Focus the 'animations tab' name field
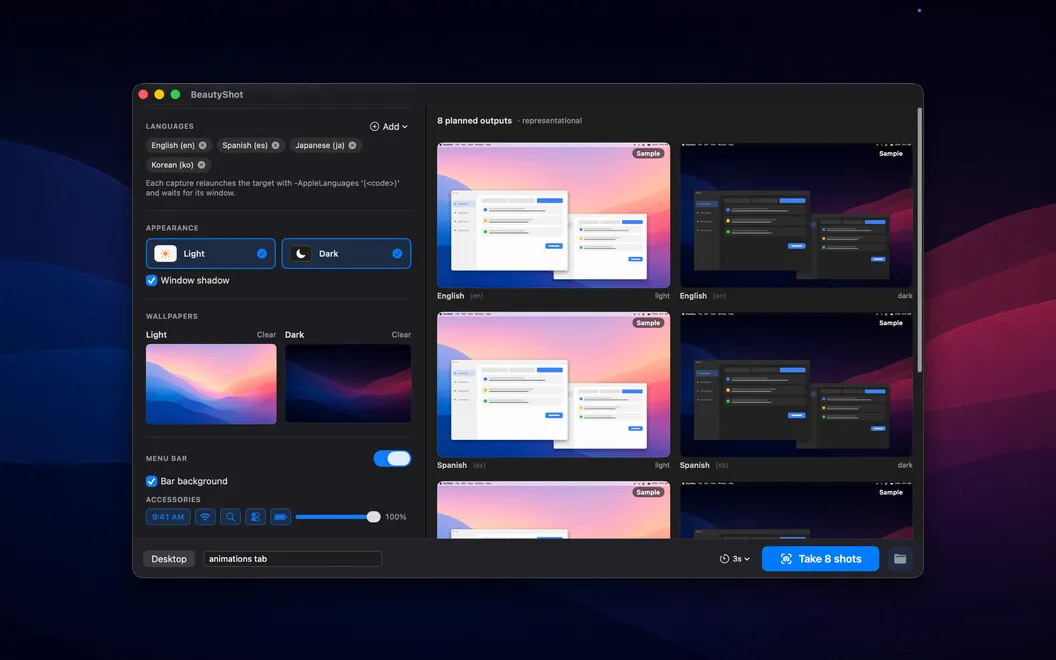This screenshot has height=660, width=1056. pyautogui.click(x=292, y=559)
